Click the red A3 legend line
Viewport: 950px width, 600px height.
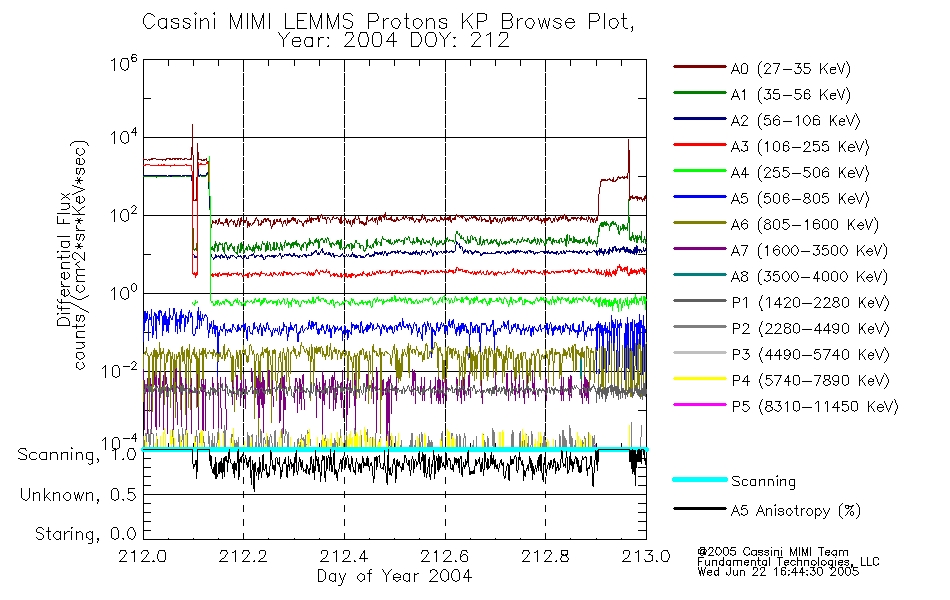700,145
